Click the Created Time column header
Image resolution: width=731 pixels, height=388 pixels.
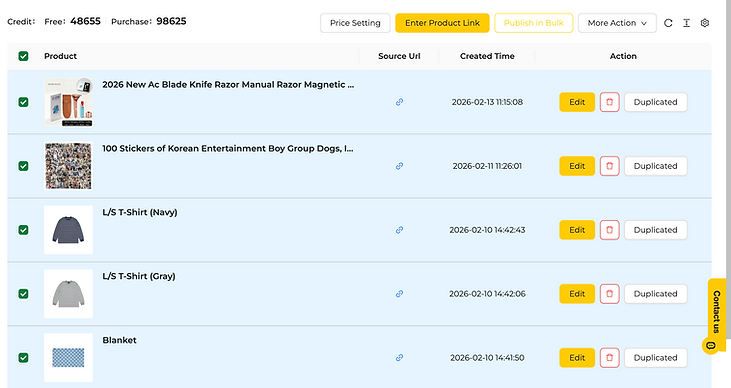[487, 56]
